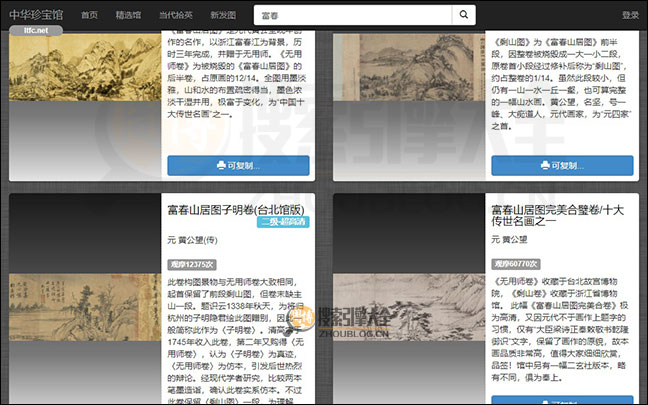This screenshot has width=648, height=405.
Task: Click the 合璧卷 description beginning 《无用师卷》收藏于
Action: 560,329
